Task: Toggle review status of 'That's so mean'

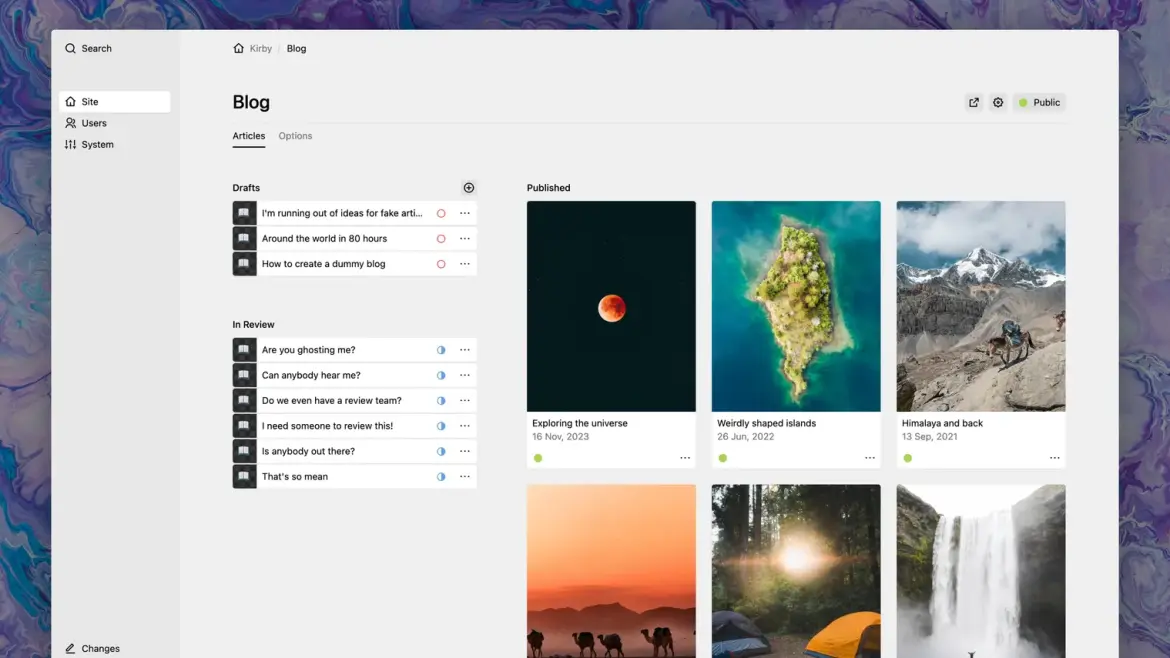Action: tap(441, 477)
